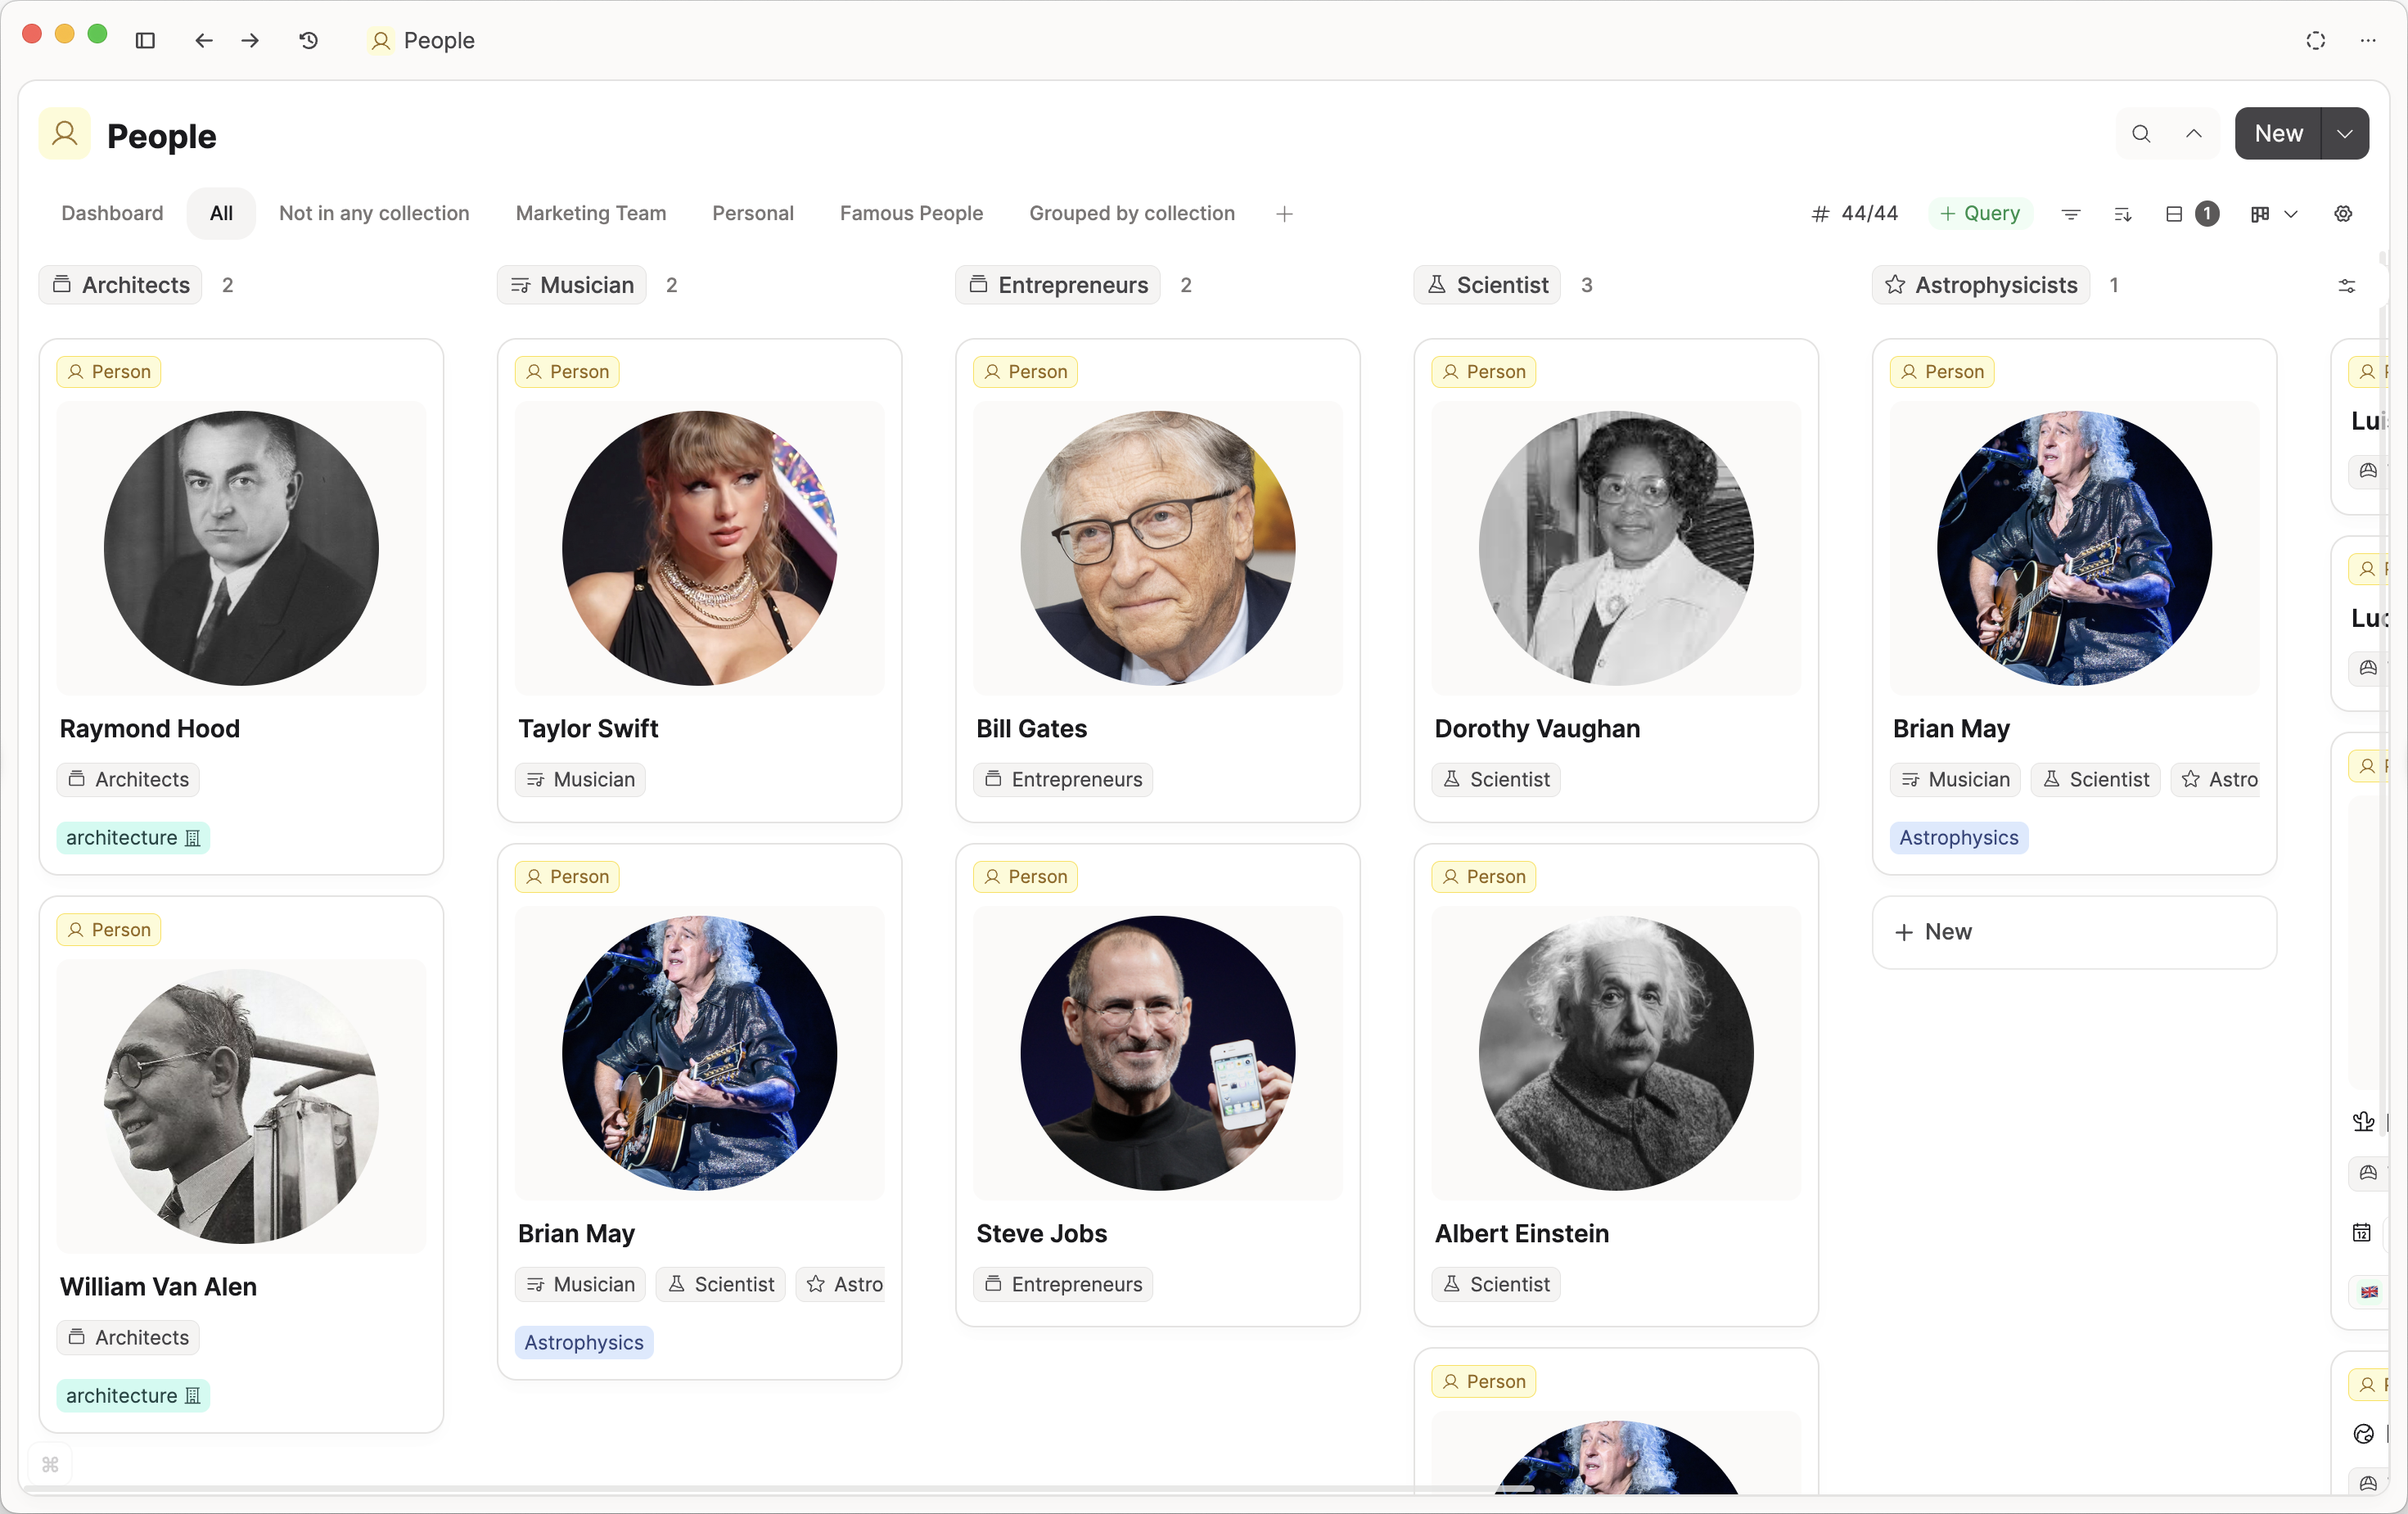Open search with the magnifier icon
Screen dimensions: 2408x1514
2140,133
